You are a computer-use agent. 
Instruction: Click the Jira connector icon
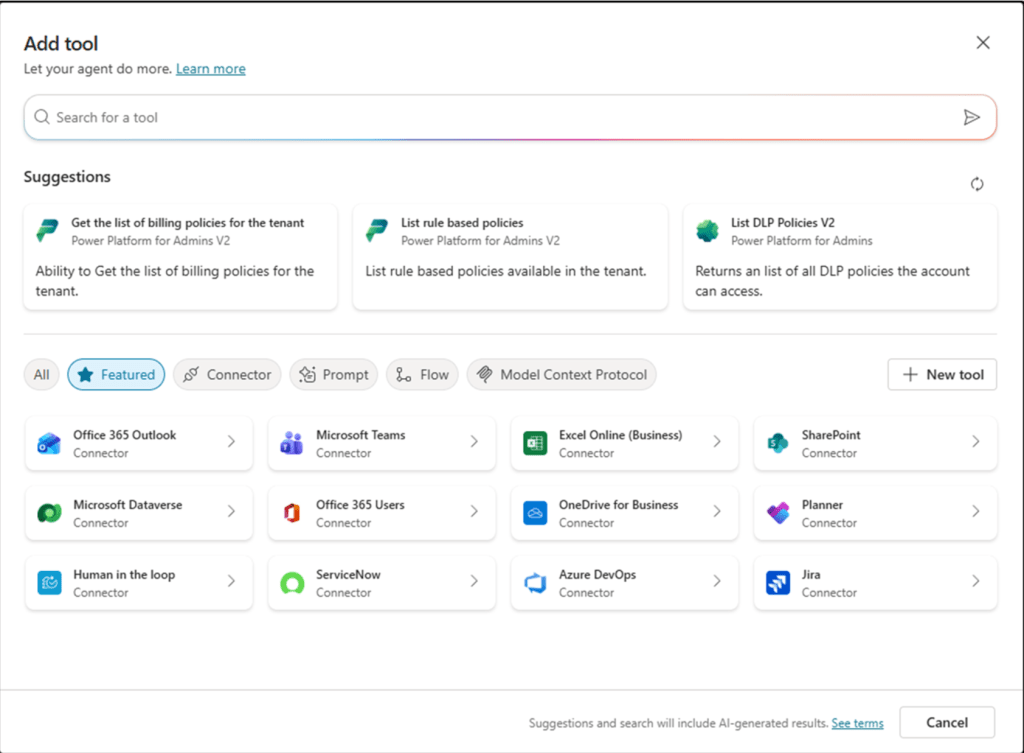[778, 583]
